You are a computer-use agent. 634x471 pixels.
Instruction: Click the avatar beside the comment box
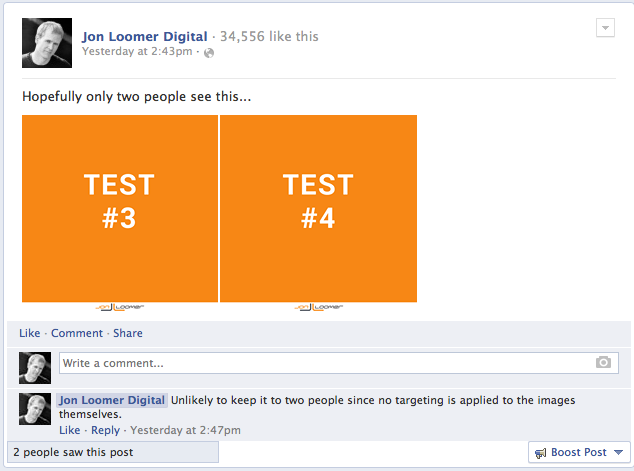(35, 368)
